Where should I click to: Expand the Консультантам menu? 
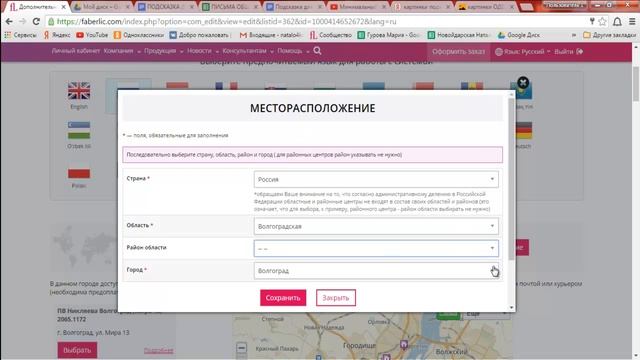(248, 51)
